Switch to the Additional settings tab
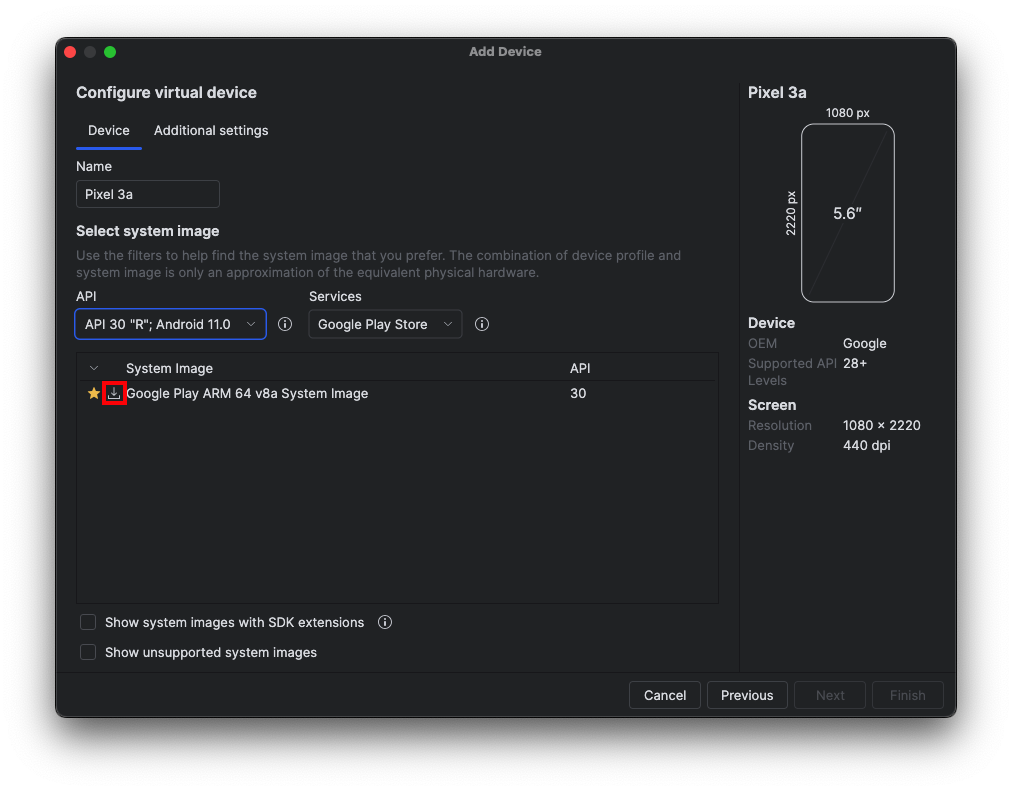This screenshot has width=1012, height=791. coord(211,130)
